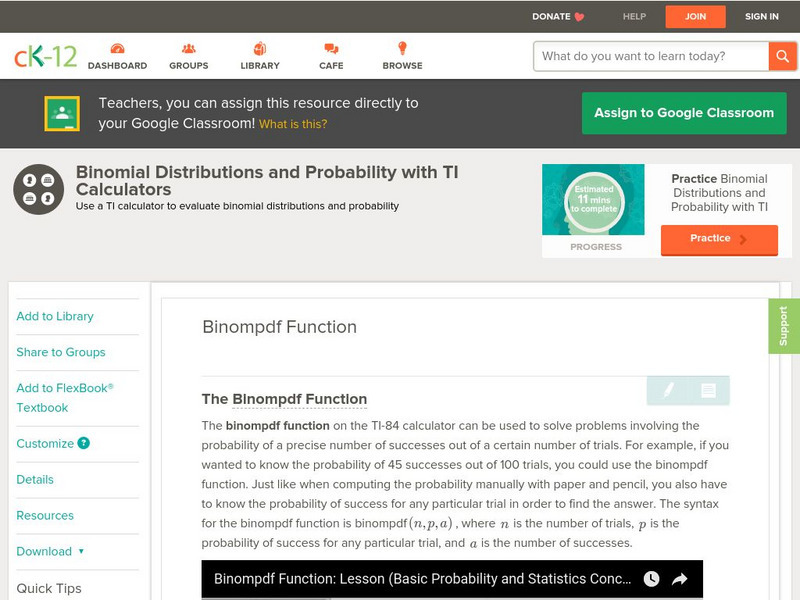Open the Resources link
This screenshot has width=800, height=600.
pyautogui.click(x=45, y=515)
